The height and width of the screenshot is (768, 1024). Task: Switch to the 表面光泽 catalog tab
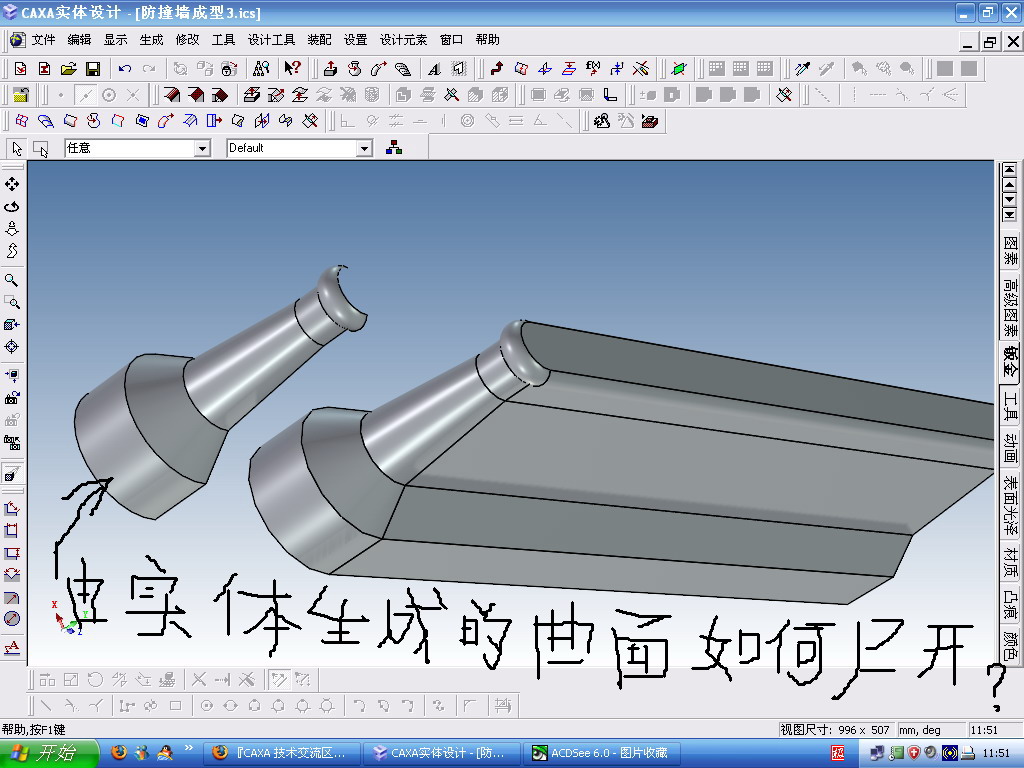(1010, 506)
